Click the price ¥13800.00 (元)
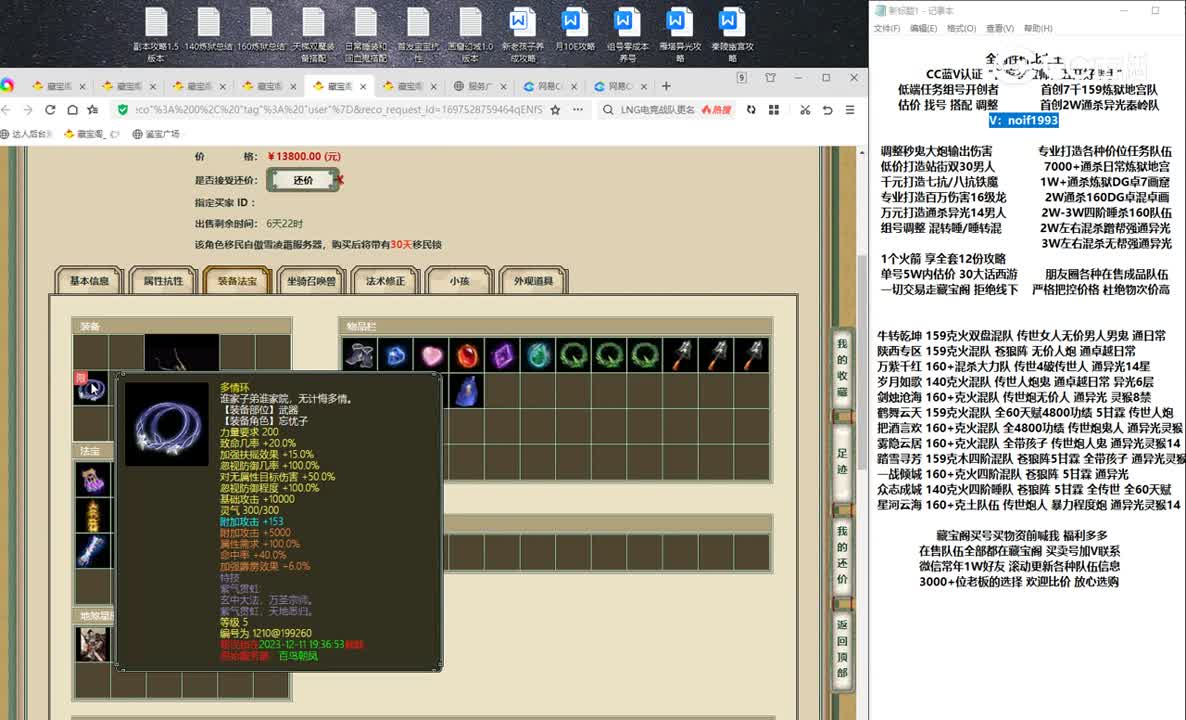 coord(304,157)
